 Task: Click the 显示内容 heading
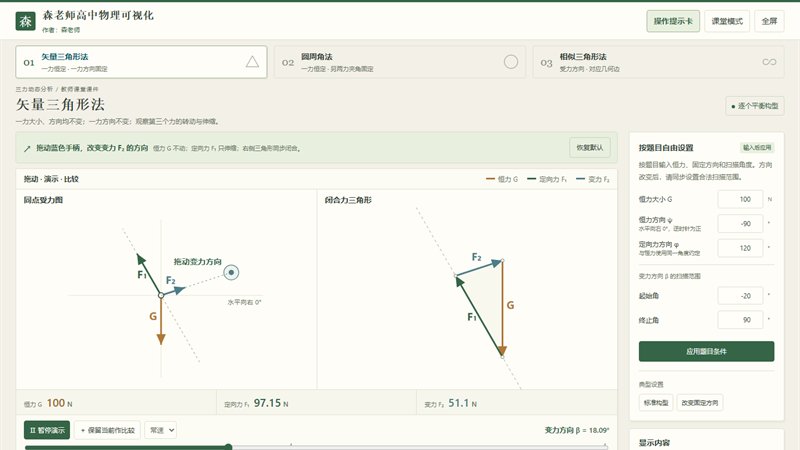654,443
